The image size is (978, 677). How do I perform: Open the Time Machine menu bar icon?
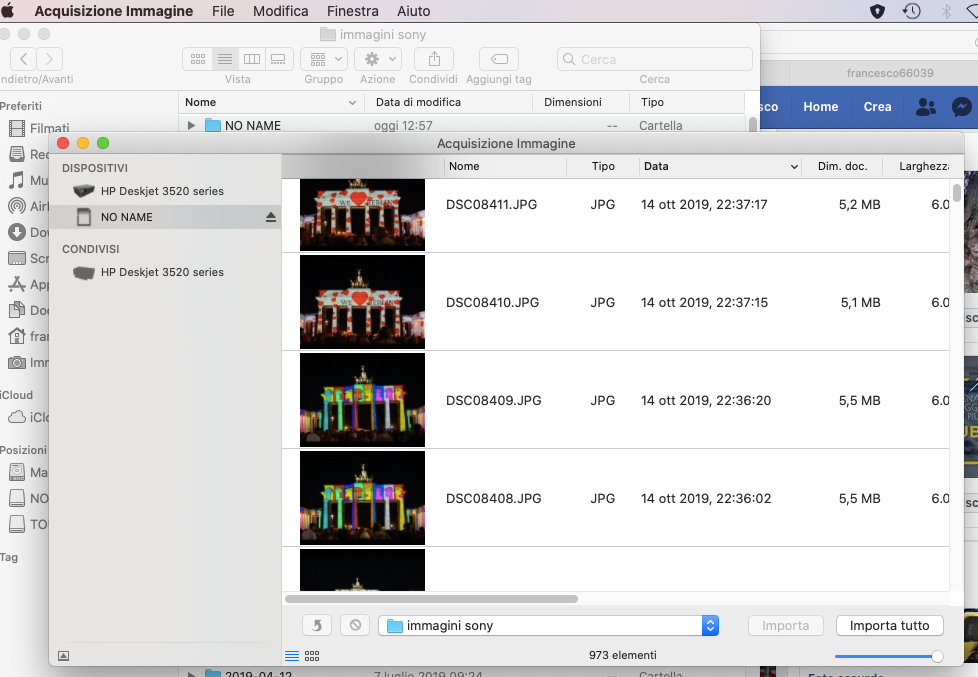coord(911,11)
